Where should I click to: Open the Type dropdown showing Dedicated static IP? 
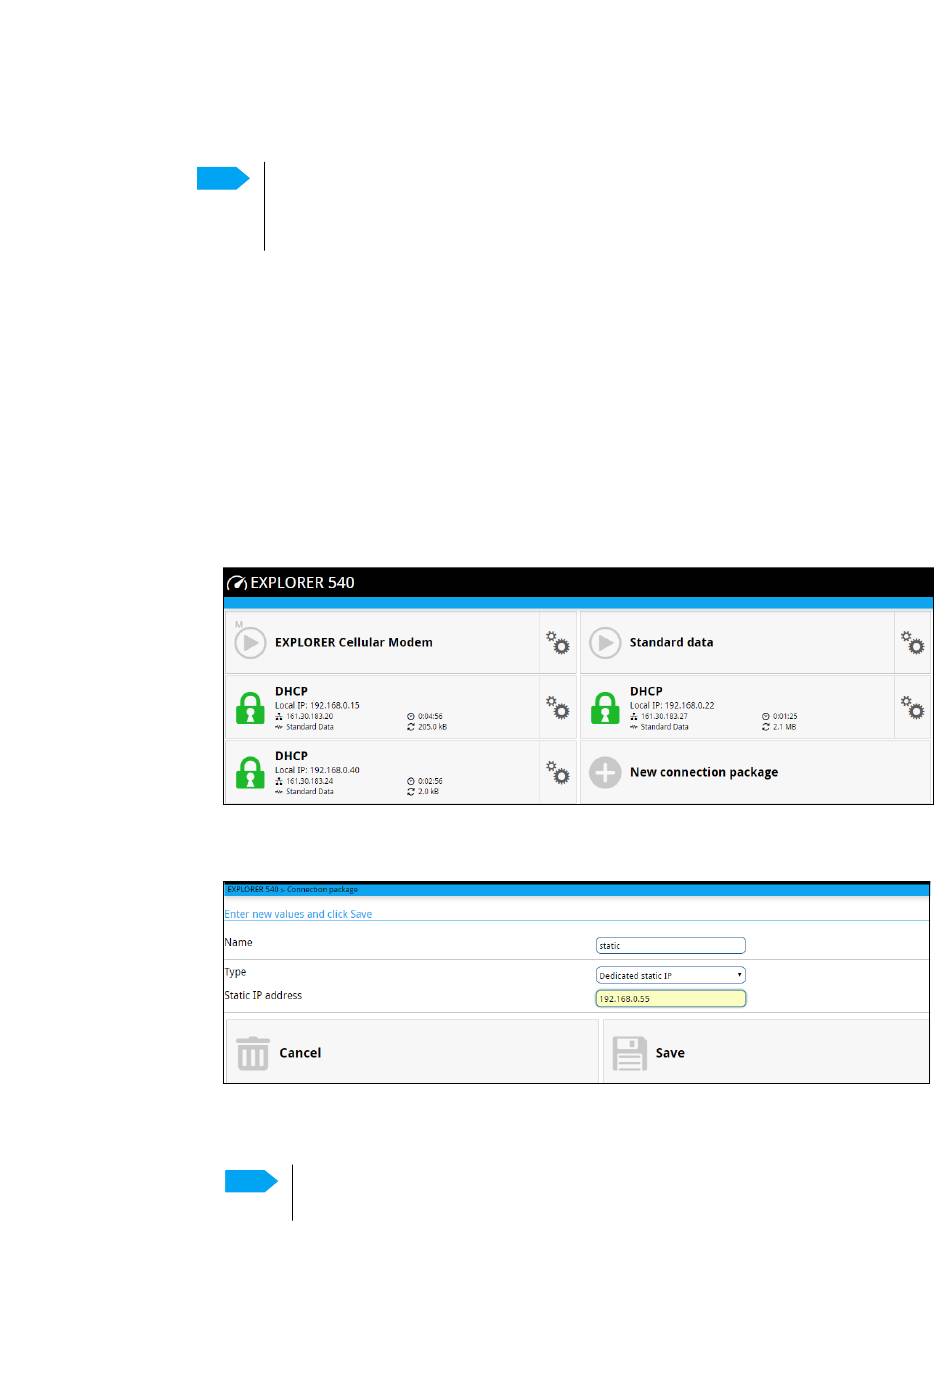pos(671,975)
